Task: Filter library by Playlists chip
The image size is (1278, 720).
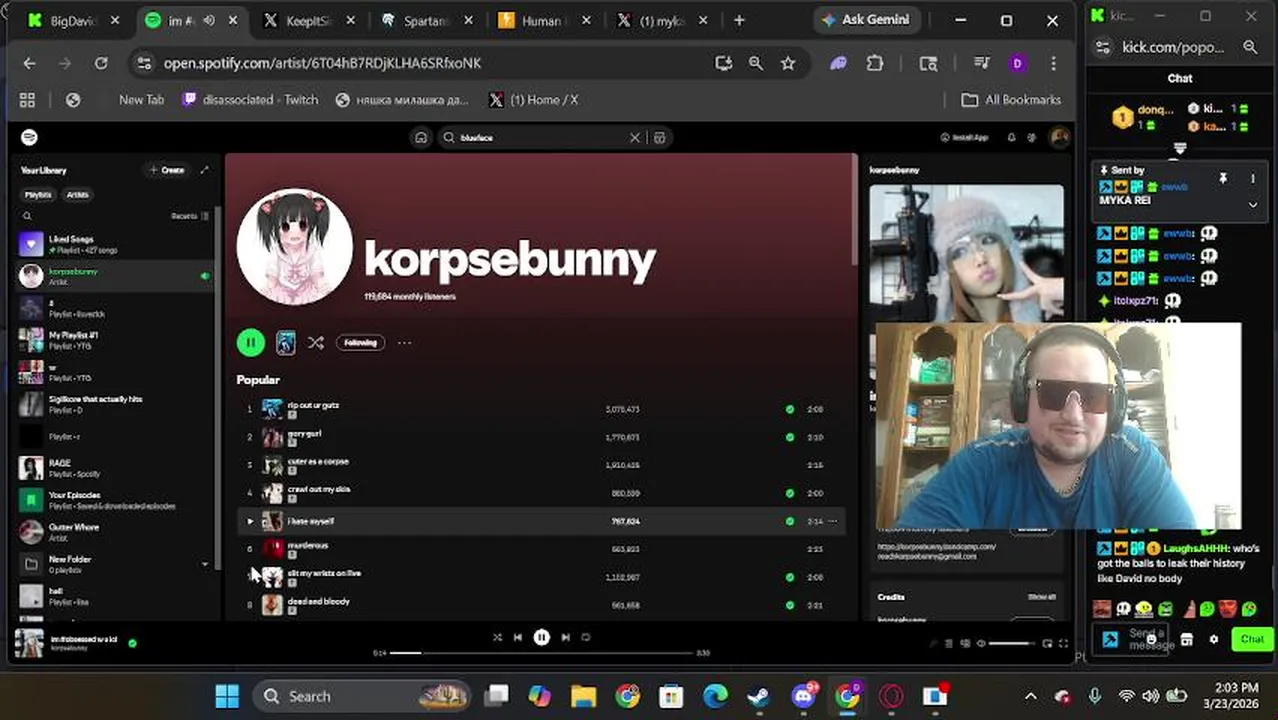Action: coord(38,195)
